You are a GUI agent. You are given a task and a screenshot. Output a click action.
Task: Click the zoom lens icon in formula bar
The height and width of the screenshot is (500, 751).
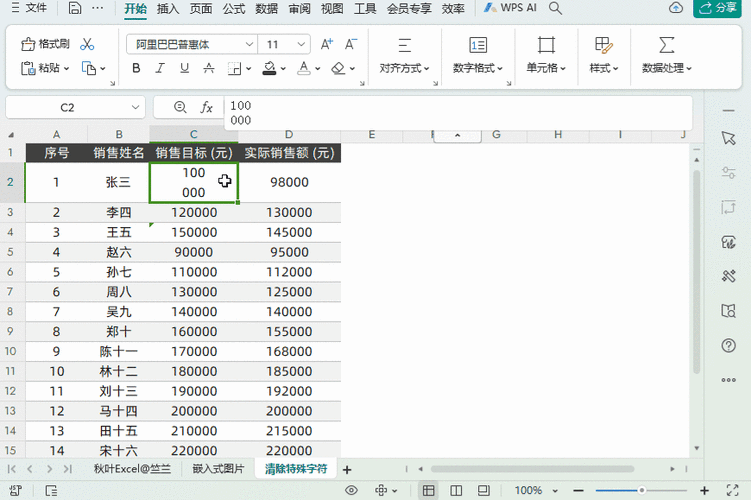tap(180, 107)
